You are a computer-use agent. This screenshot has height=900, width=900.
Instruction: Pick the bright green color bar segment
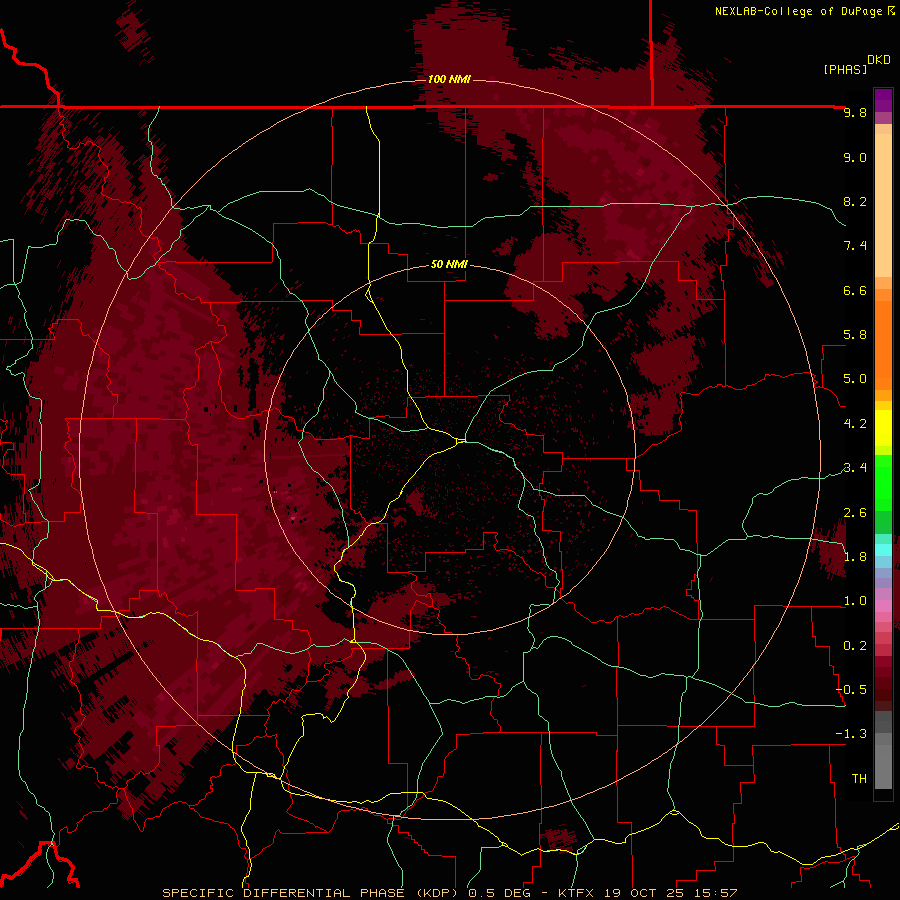click(883, 482)
